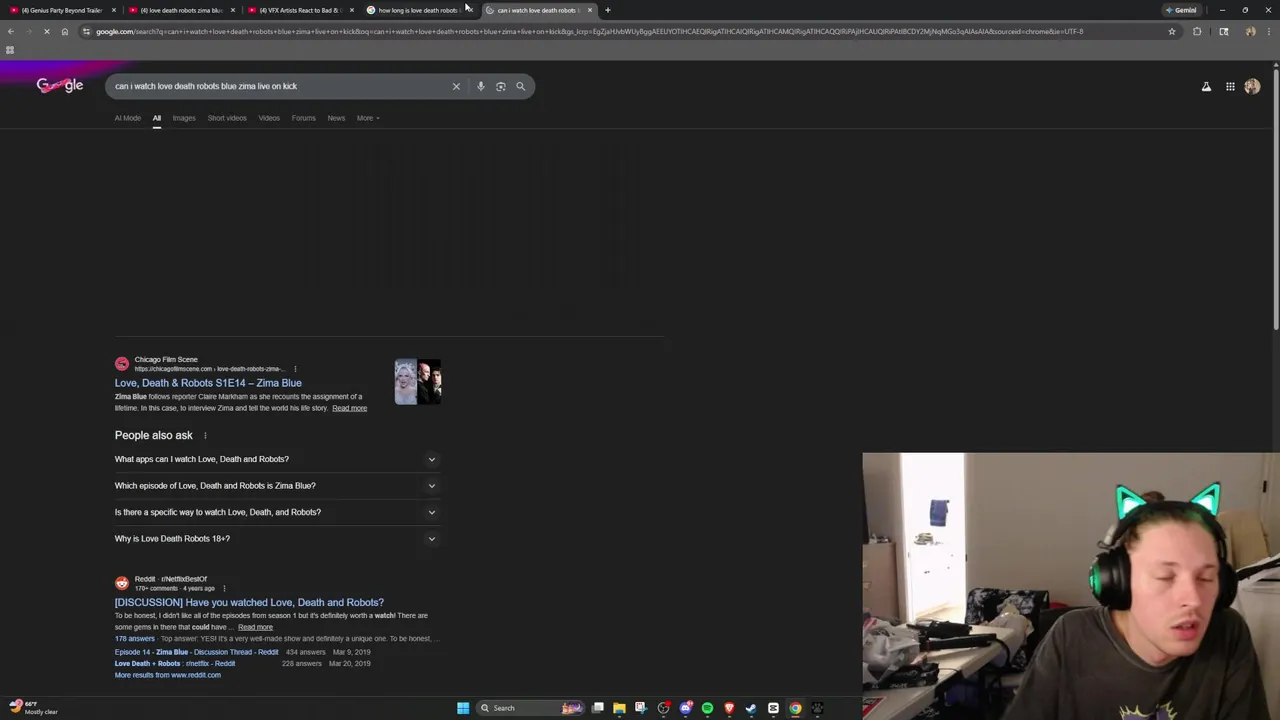1280x720 pixels.
Task: Close the VFX Artists React tab
Action: (351, 10)
